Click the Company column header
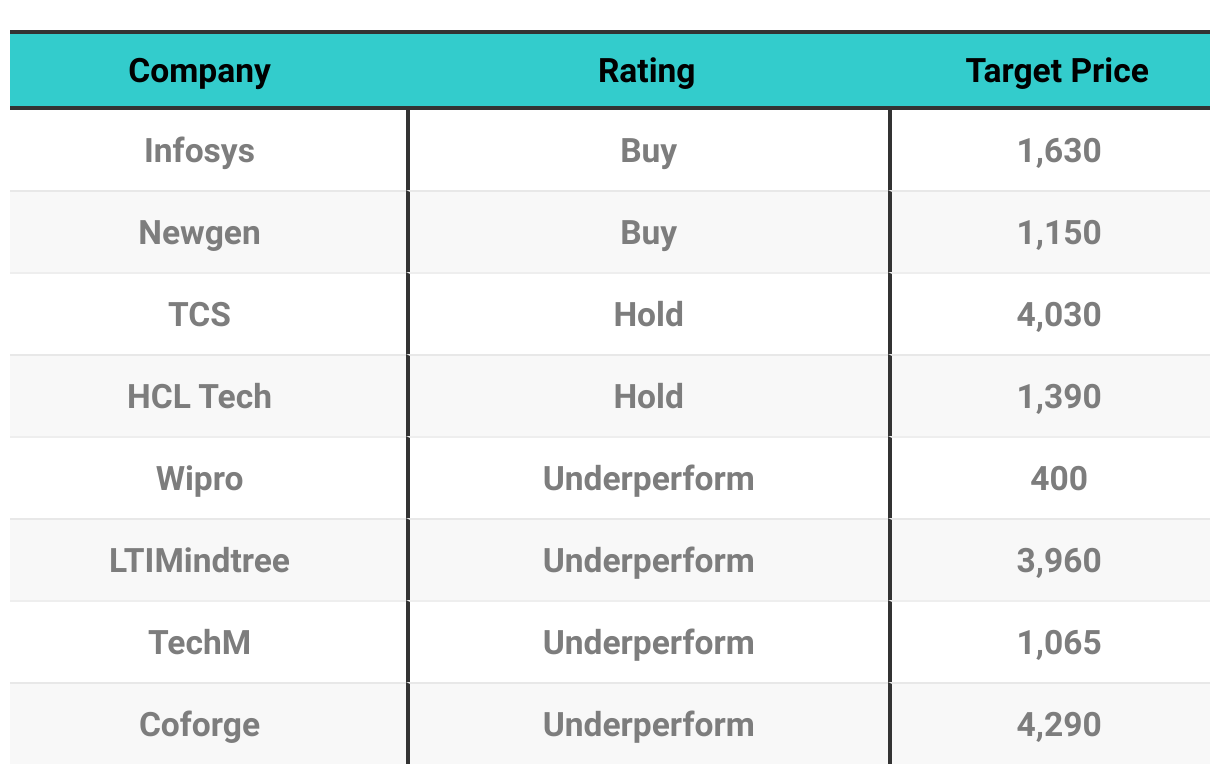 (200, 71)
